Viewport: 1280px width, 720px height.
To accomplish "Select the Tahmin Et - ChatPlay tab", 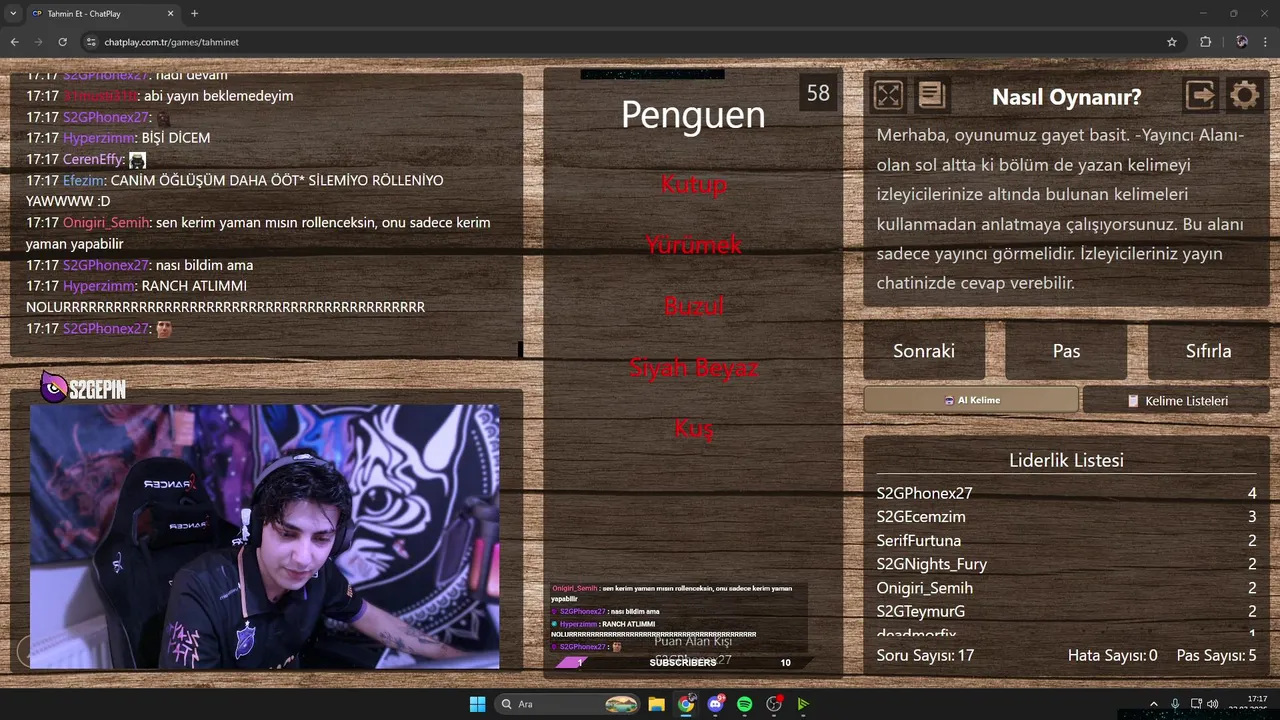I will point(102,13).
